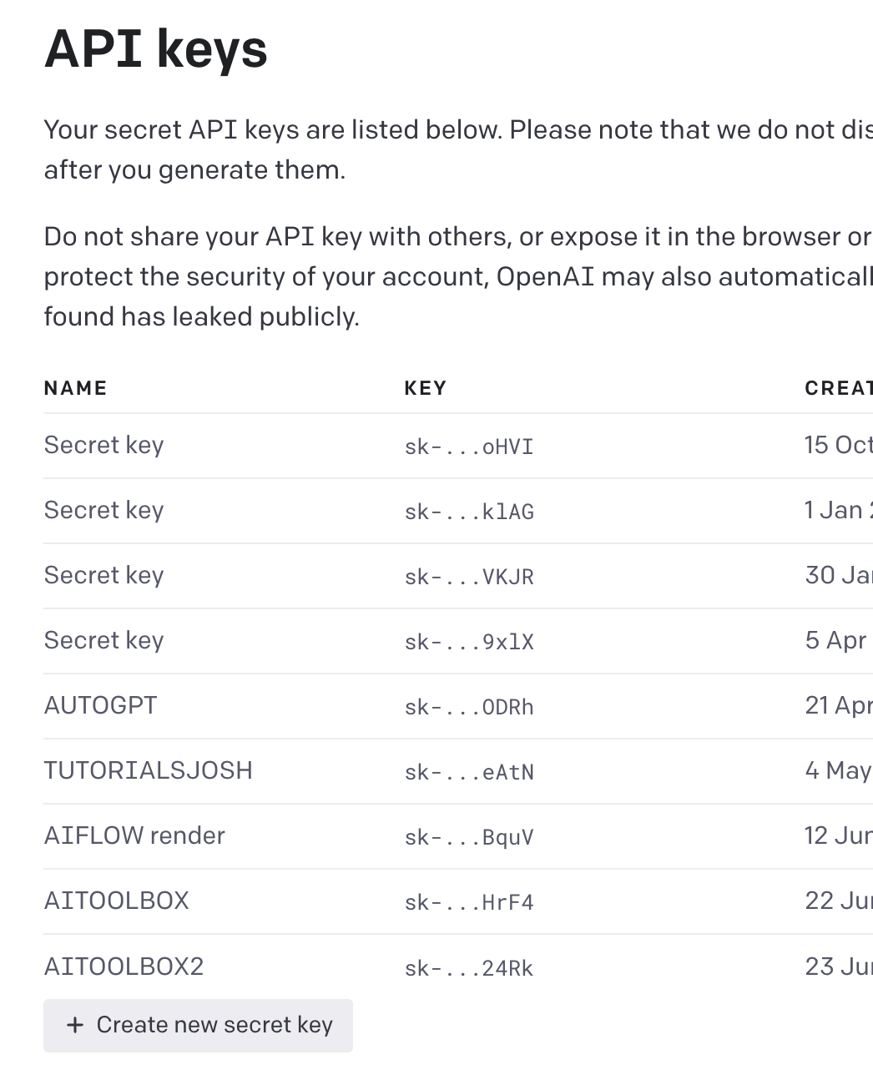Click the NAME column header
Image resolution: width=873 pixels, height=1080 pixels.
(75, 388)
